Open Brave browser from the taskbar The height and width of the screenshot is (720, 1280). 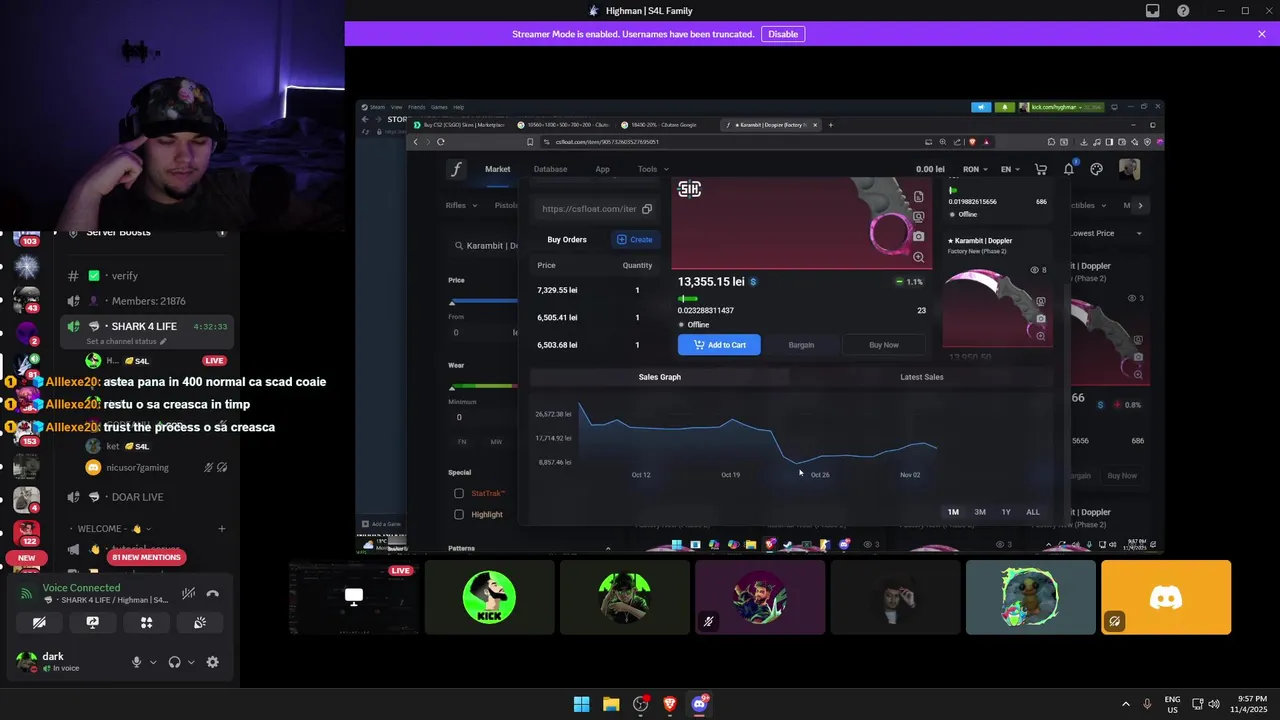coord(670,704)
